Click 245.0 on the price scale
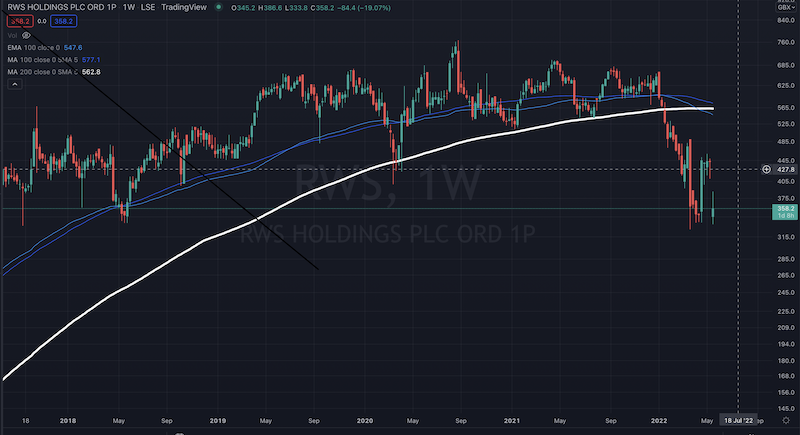 click(x=786, y=293)
